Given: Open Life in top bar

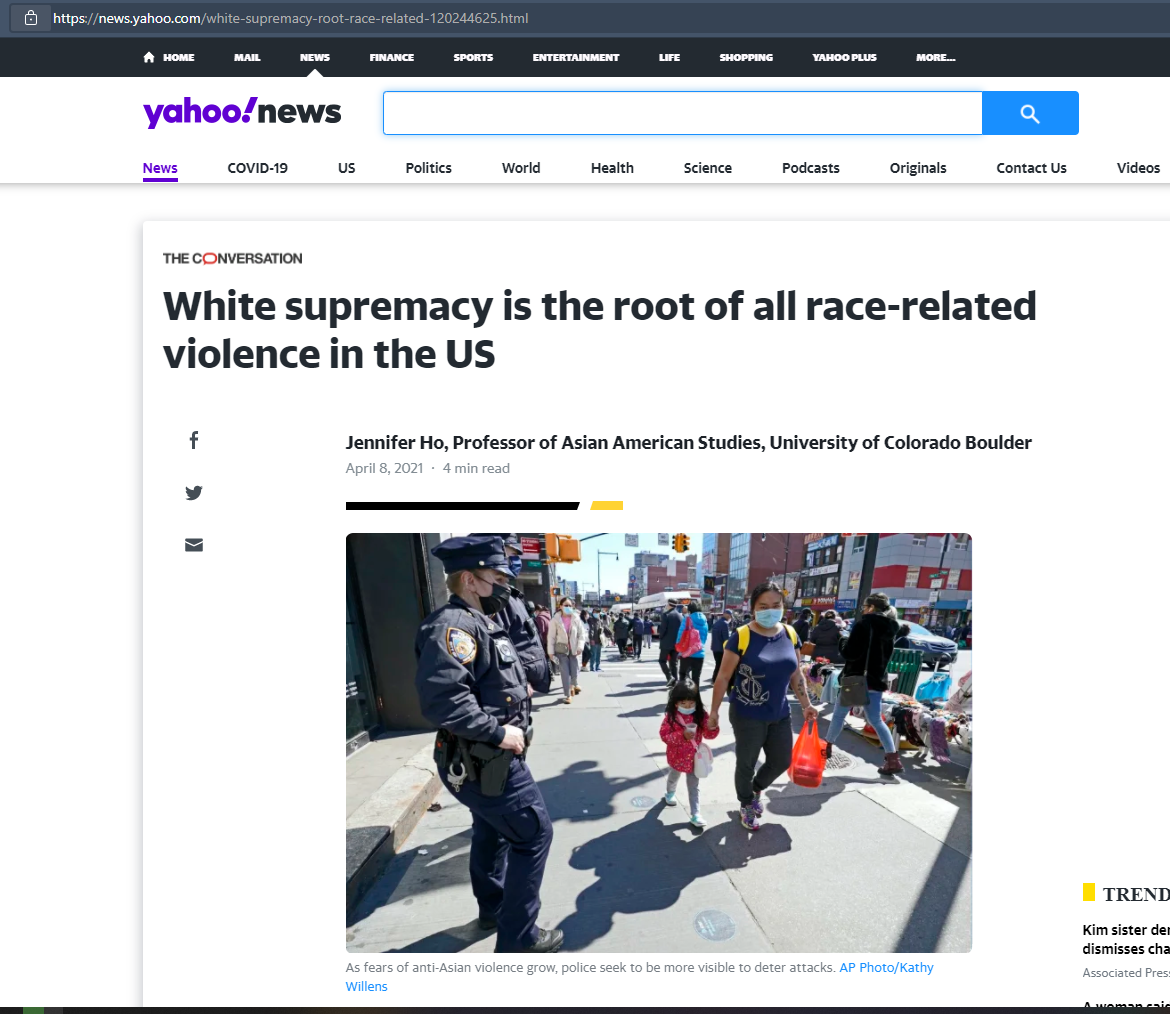Looking at the screenshot, I should click(669, 57).
